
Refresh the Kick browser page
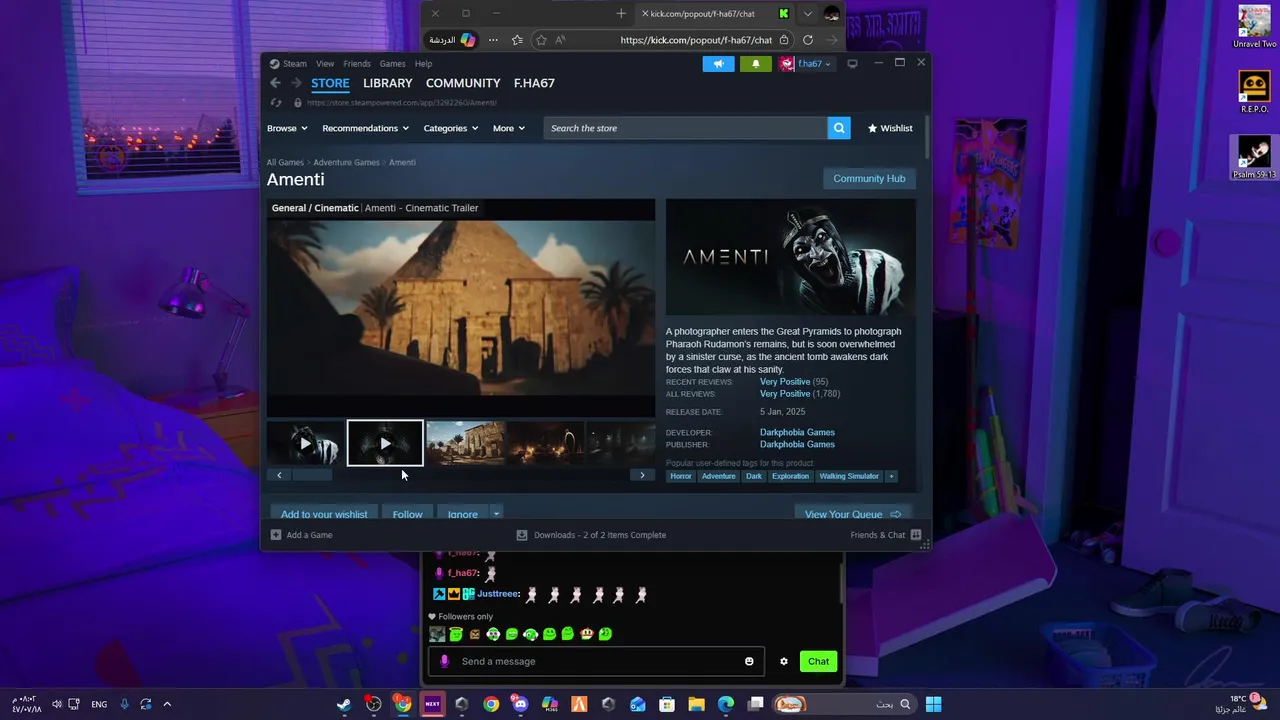(808, 40)
